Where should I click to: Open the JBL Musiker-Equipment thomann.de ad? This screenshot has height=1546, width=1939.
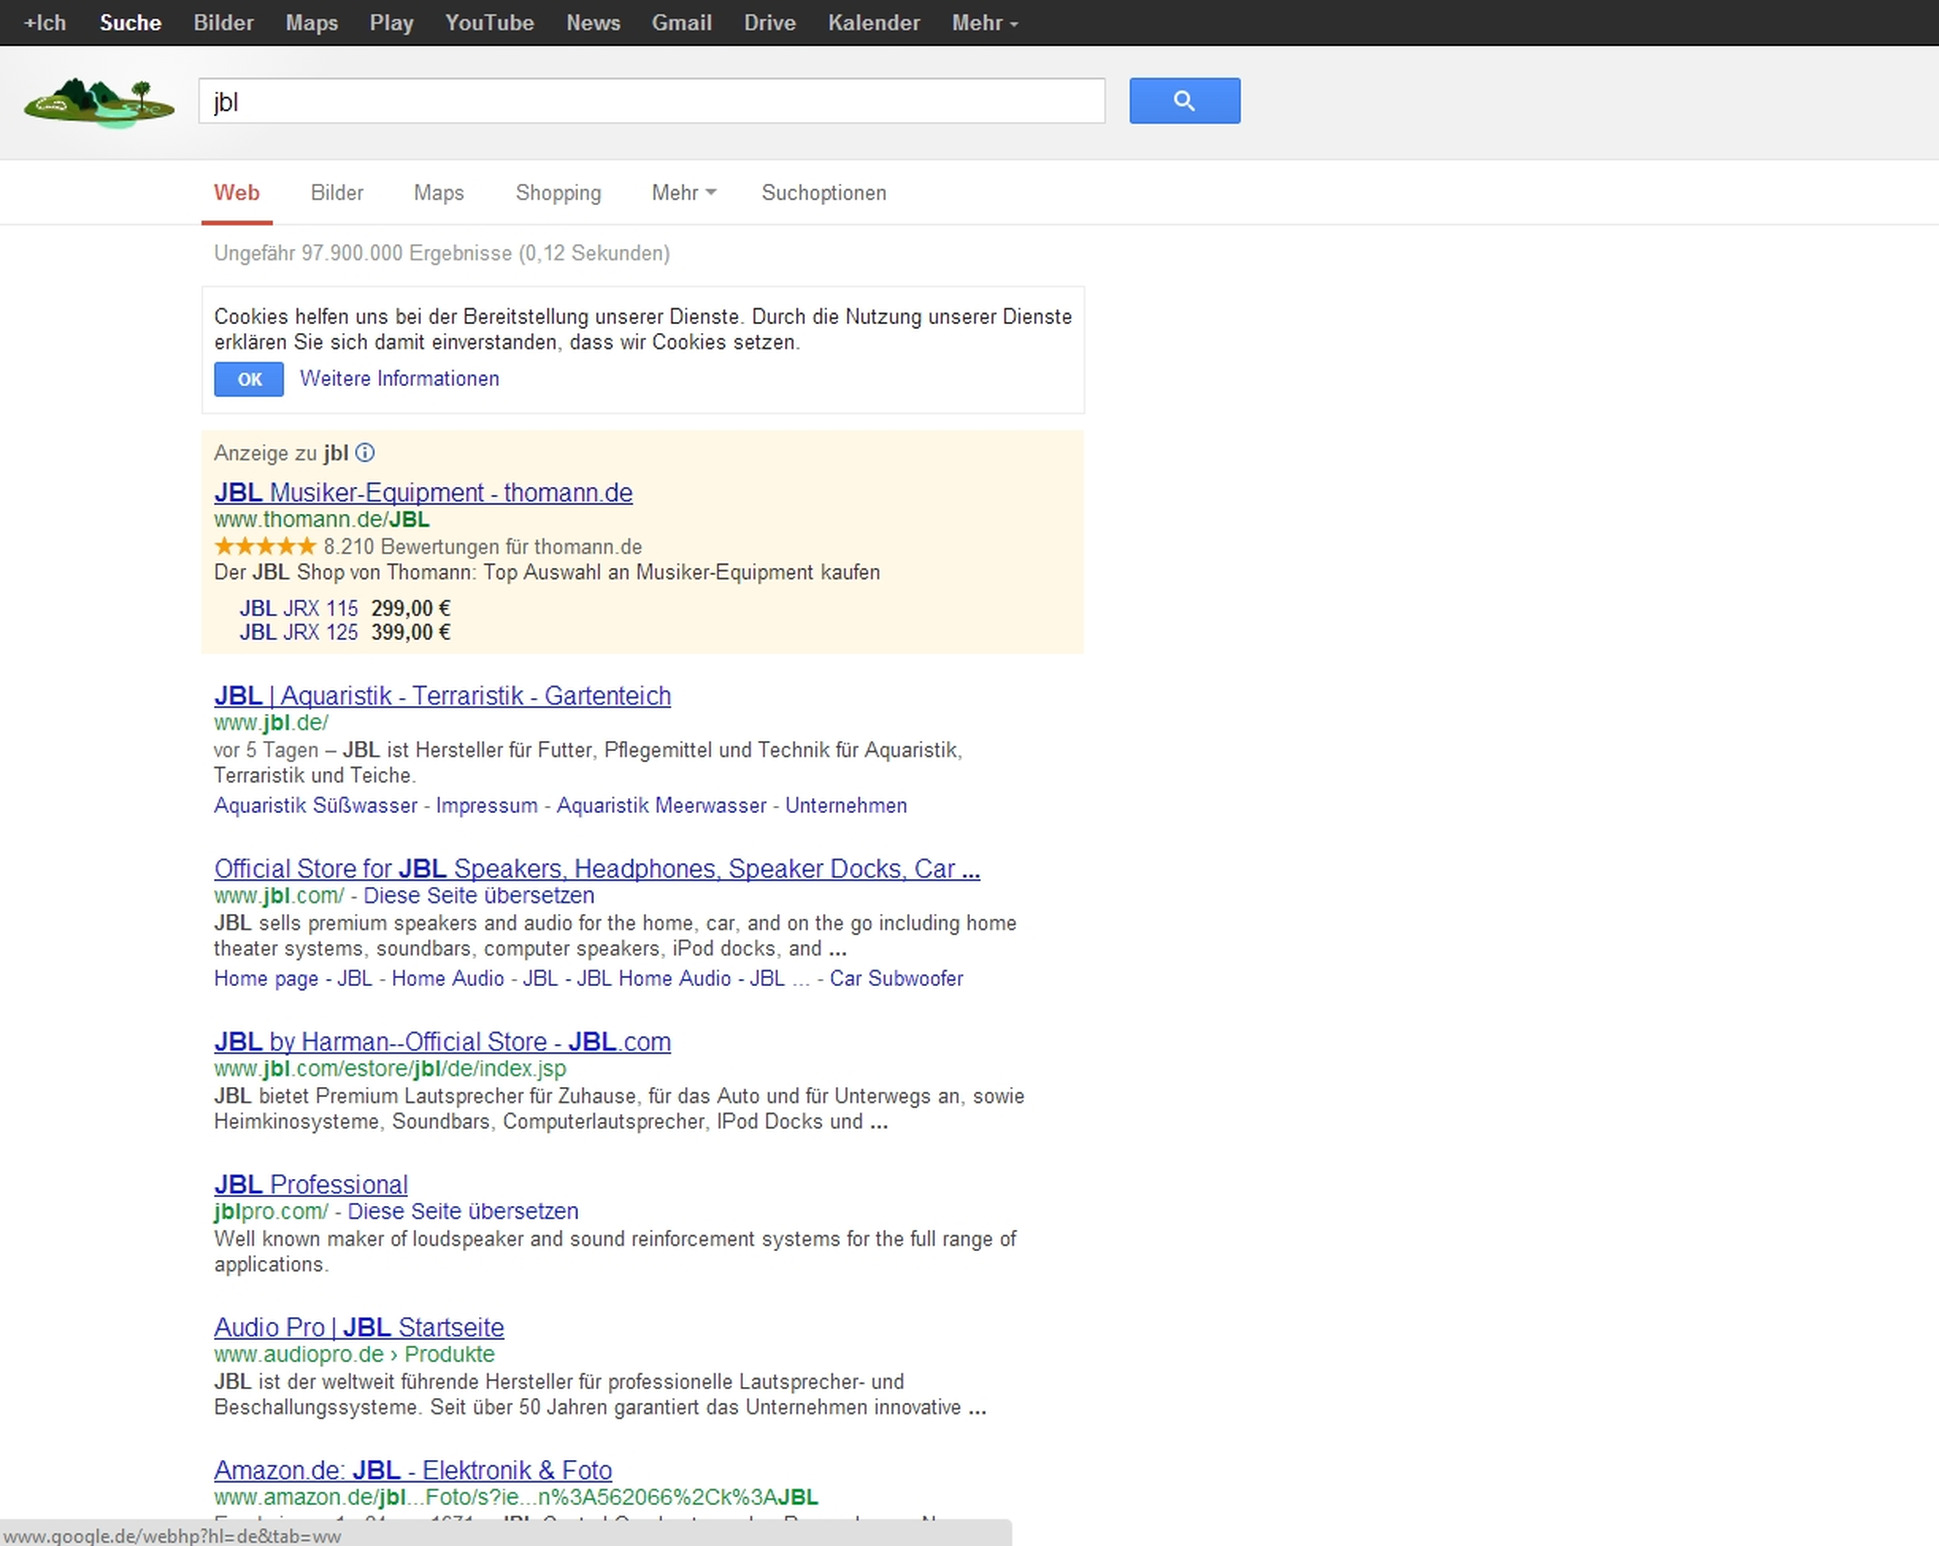(x=423, y=492)
